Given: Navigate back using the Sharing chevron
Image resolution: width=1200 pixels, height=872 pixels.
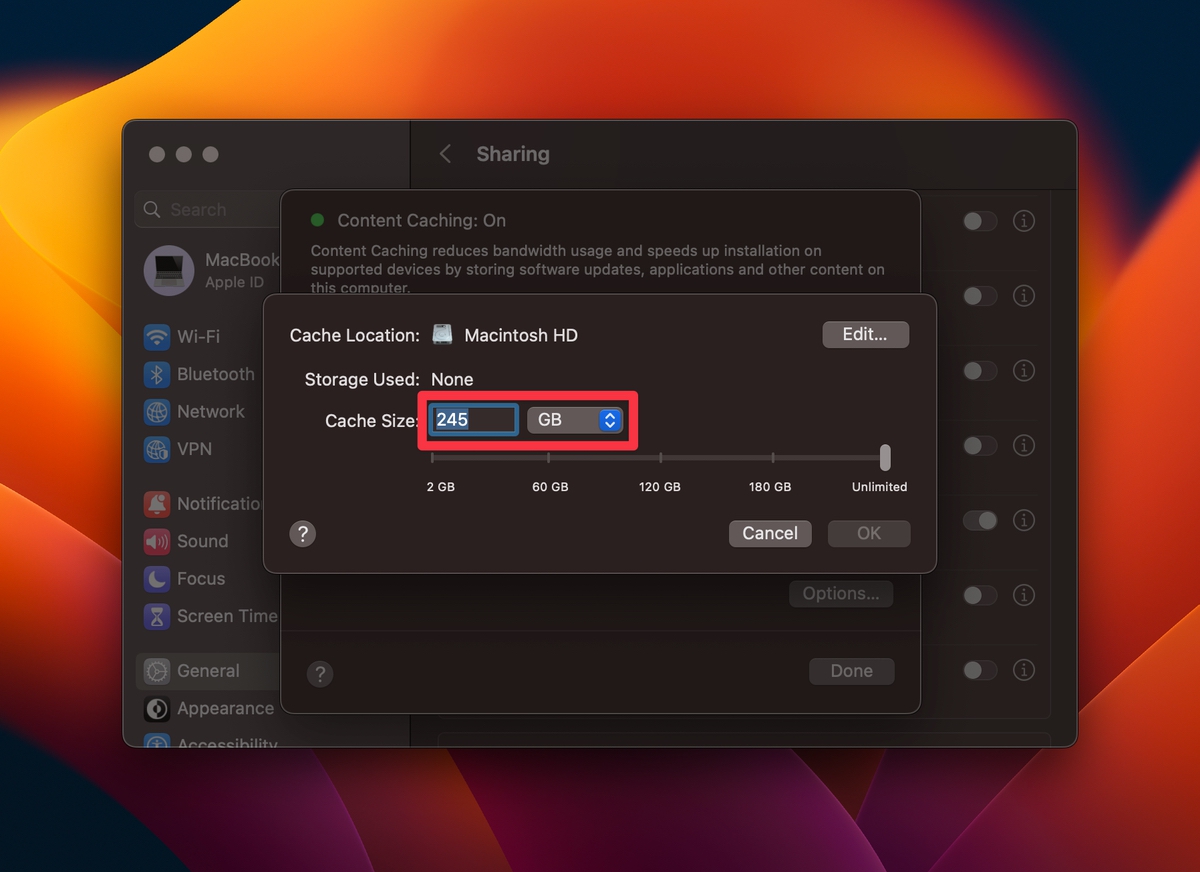Looking at the screenshot, I should point(445,154).
